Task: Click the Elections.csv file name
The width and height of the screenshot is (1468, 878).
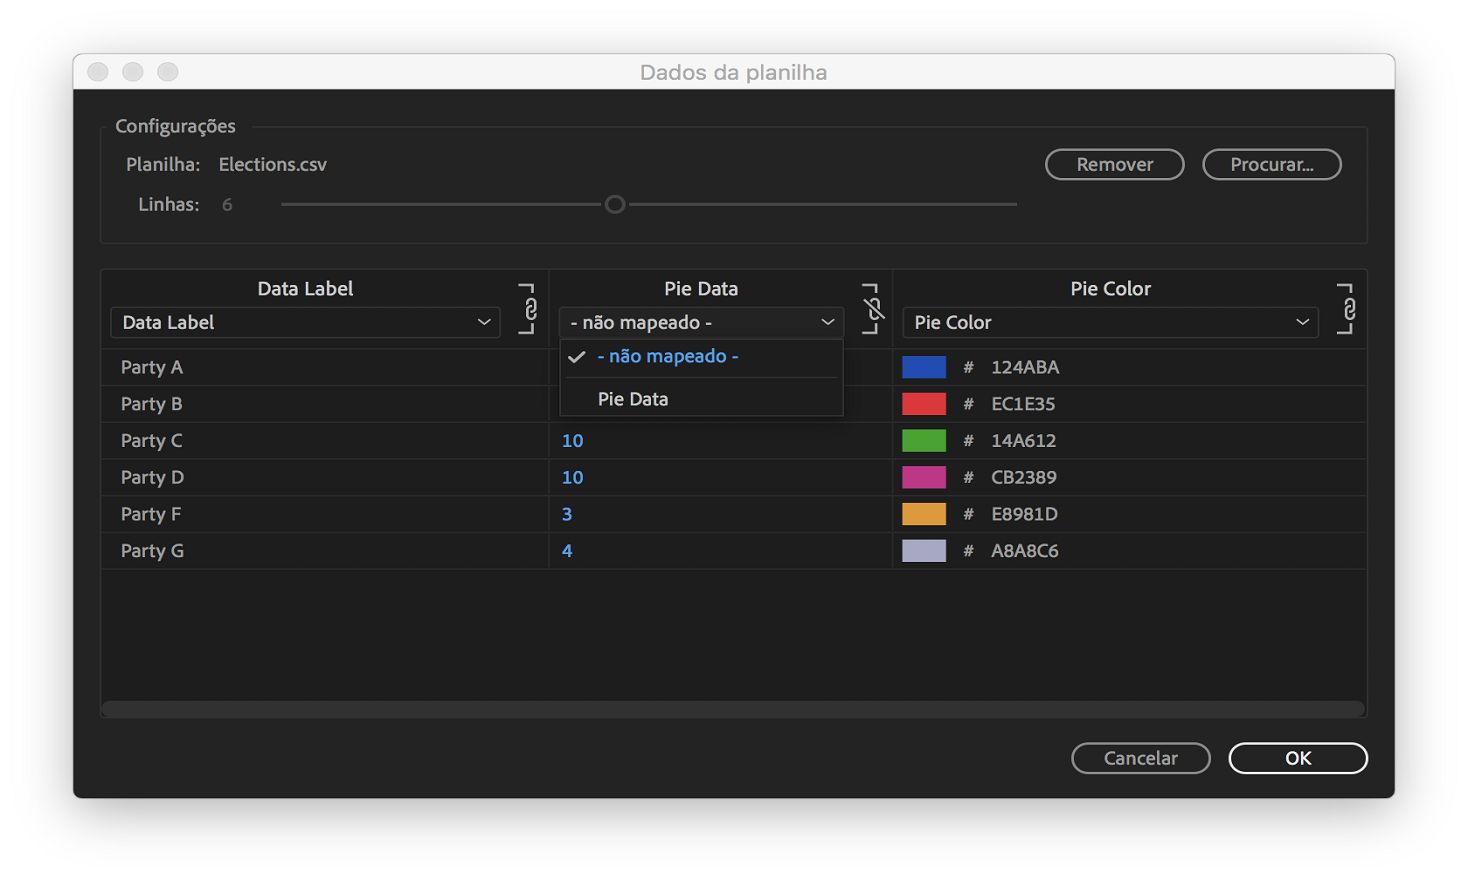Action: pyautogui.click(x=273, y=164)
